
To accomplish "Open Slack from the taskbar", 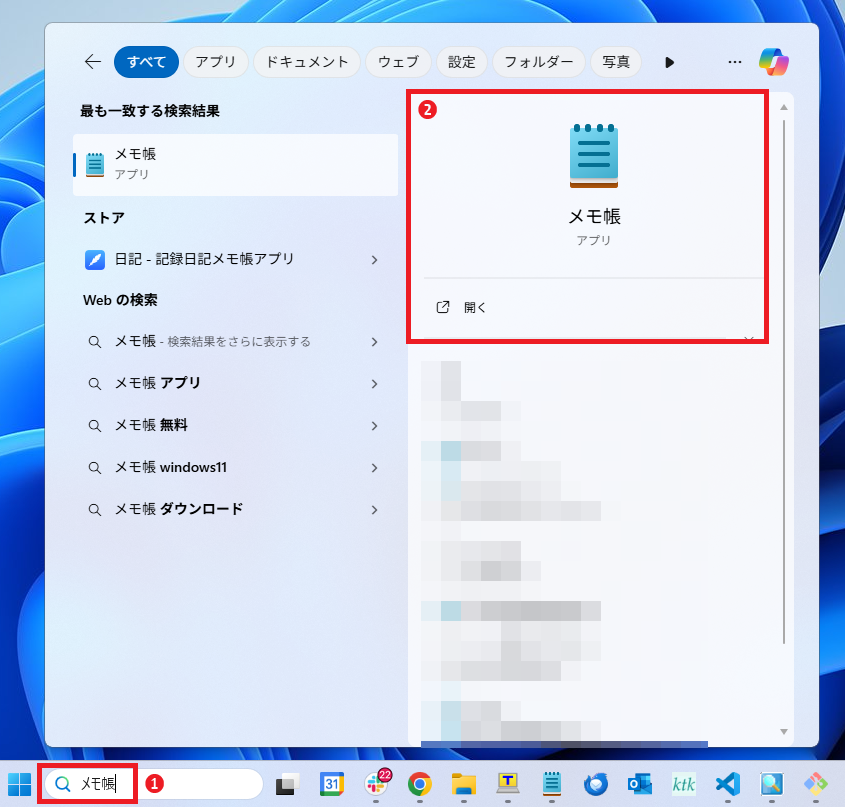I will pos(377,784).
